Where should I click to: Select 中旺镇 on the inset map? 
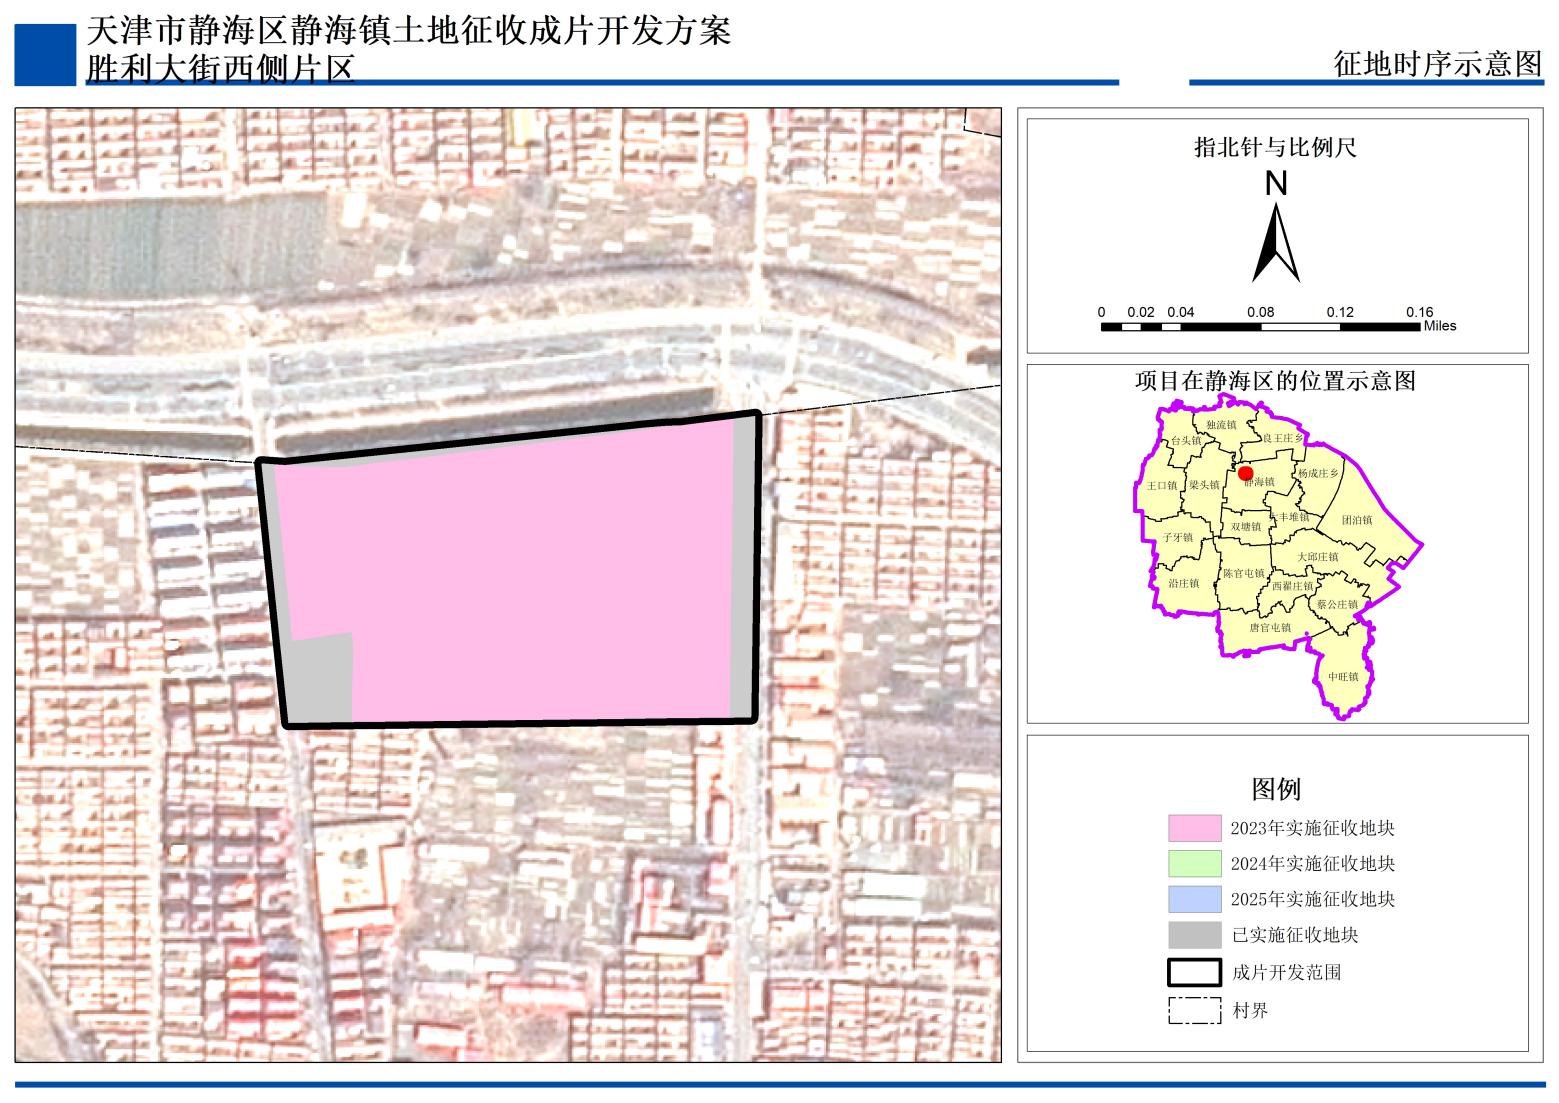coord(1343,677)
